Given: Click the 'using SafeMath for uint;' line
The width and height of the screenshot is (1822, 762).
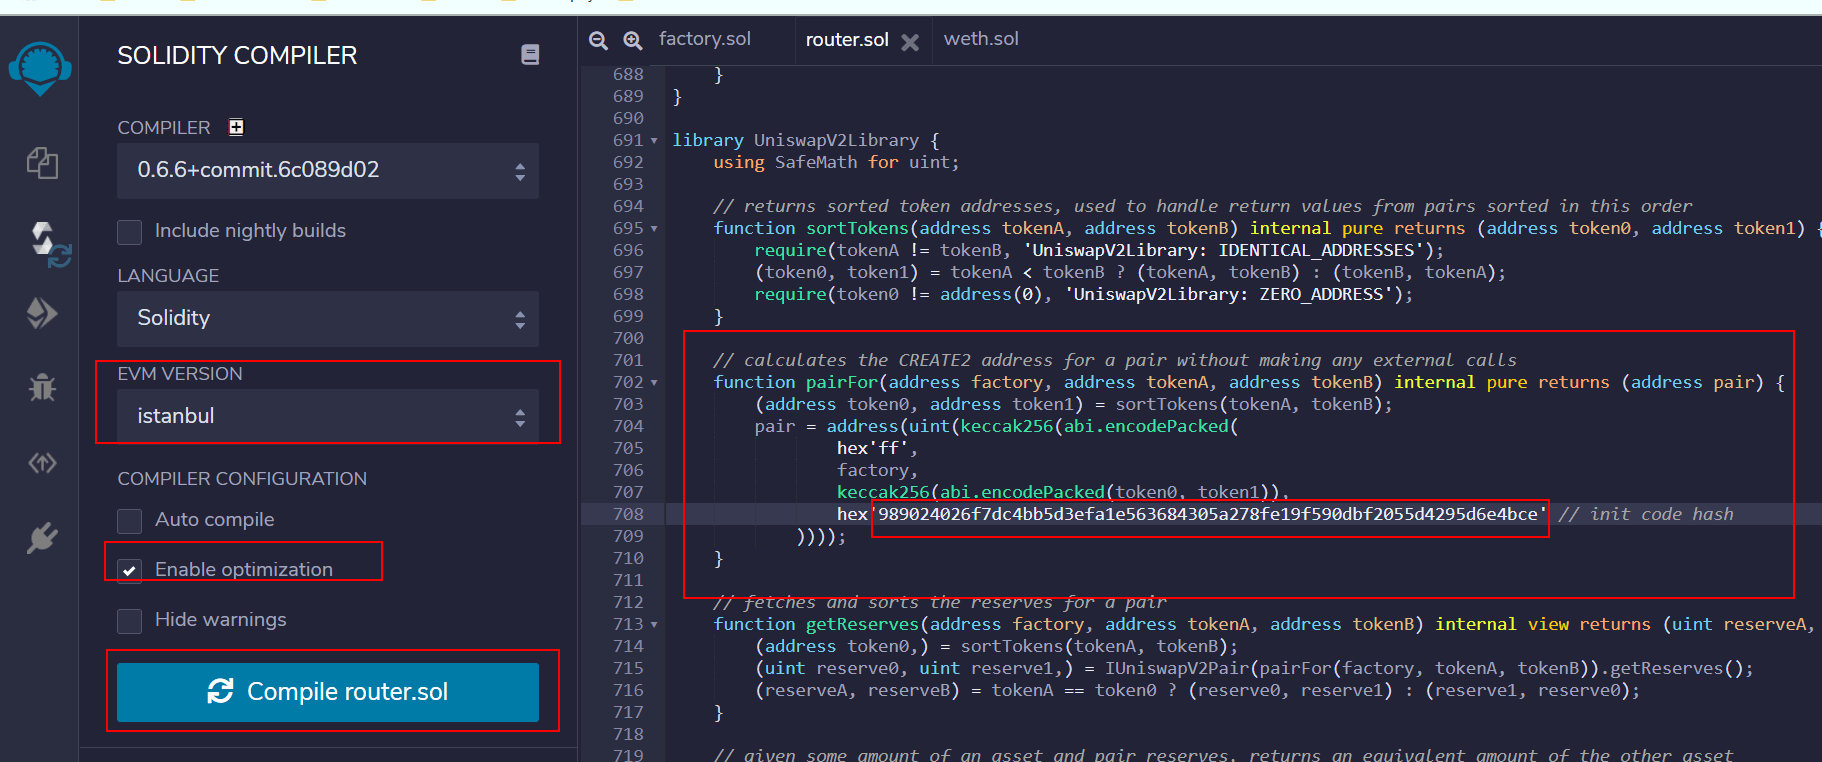Looking at the screenshot, I should pos(836,162).
